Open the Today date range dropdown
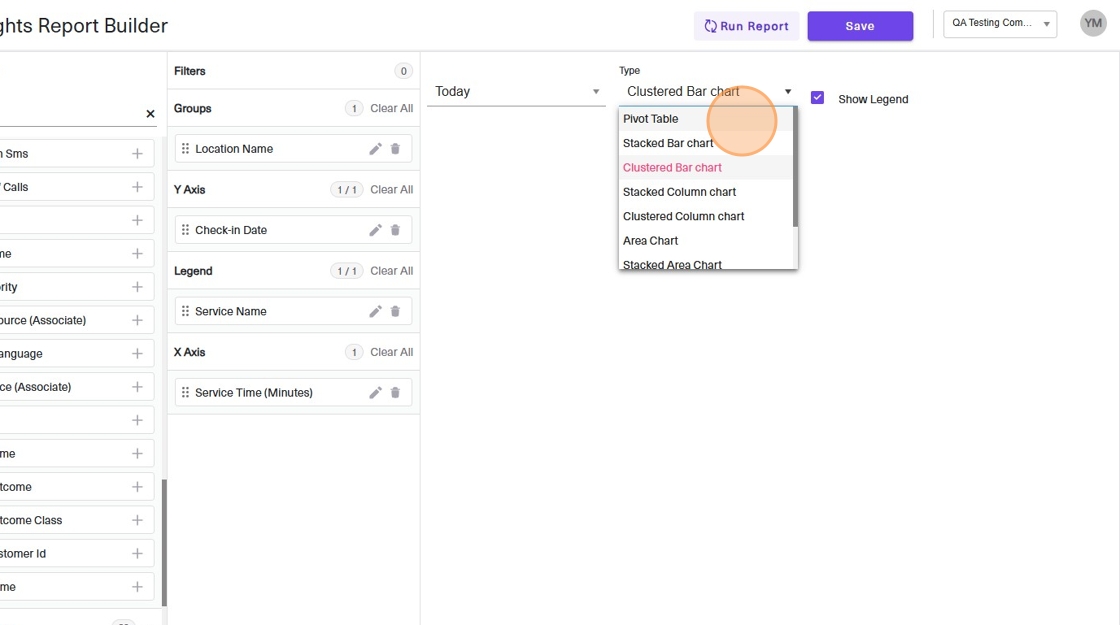Image resolution: width=1120 pixels, height=625 pixels. pos(516,91)
